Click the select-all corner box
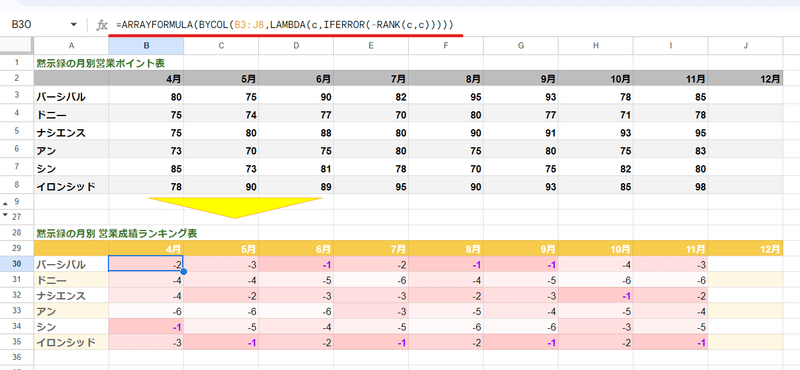 point(17,45)
